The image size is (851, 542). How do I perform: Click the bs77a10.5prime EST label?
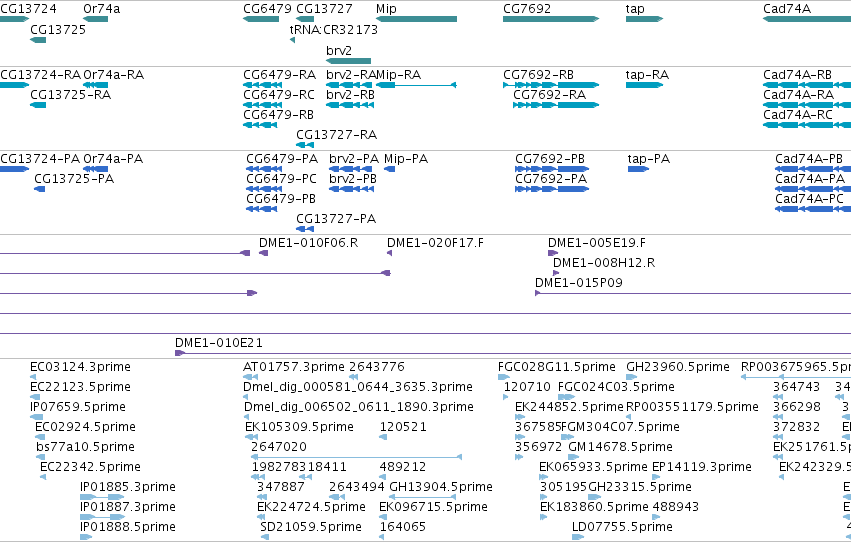tap(85, 447)
